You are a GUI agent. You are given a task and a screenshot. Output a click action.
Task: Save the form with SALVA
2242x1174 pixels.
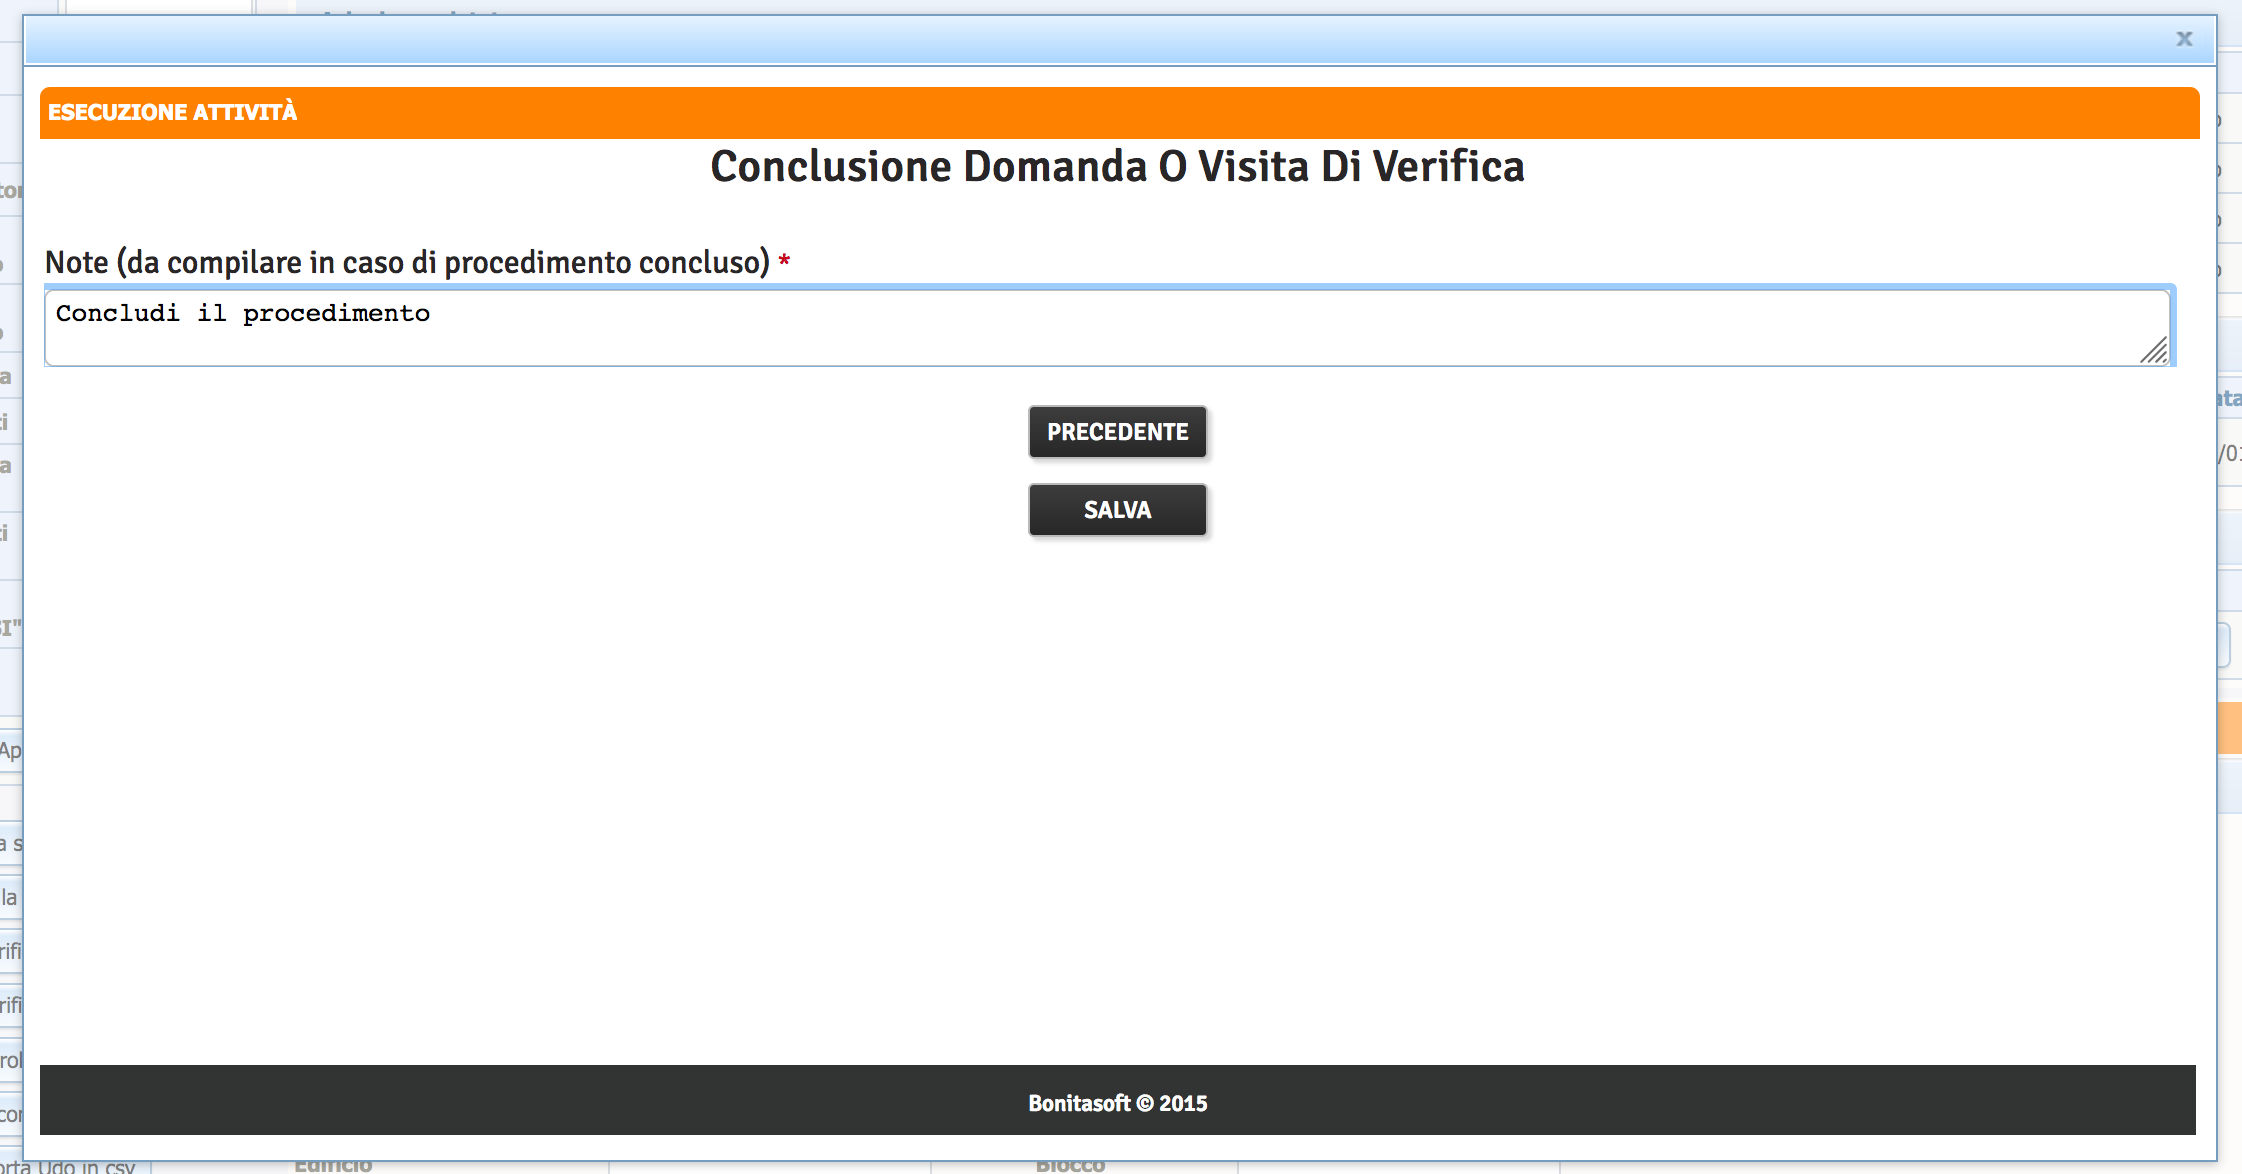pos(1117,510)
